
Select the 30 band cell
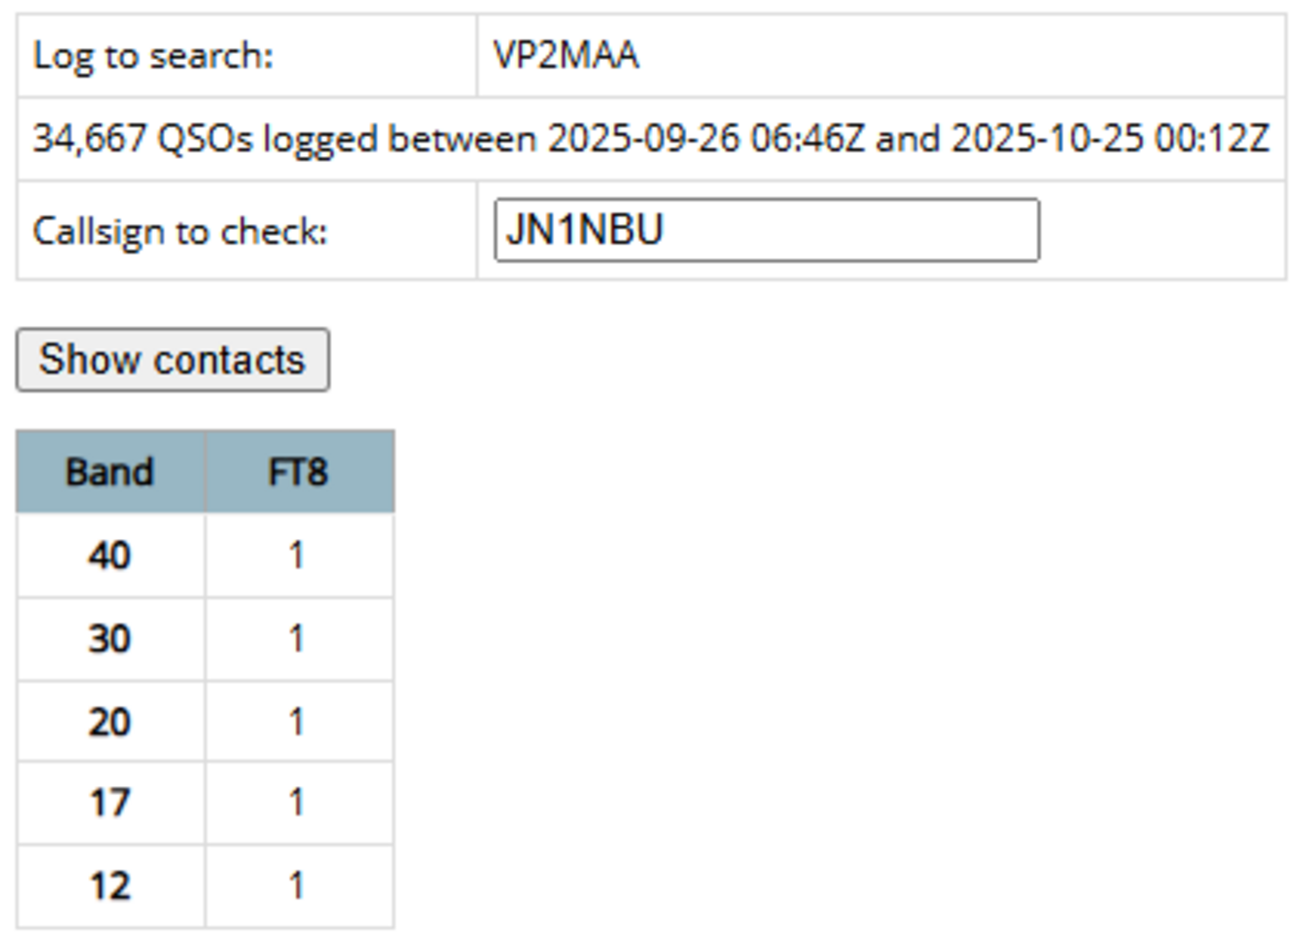click(110, 638)
